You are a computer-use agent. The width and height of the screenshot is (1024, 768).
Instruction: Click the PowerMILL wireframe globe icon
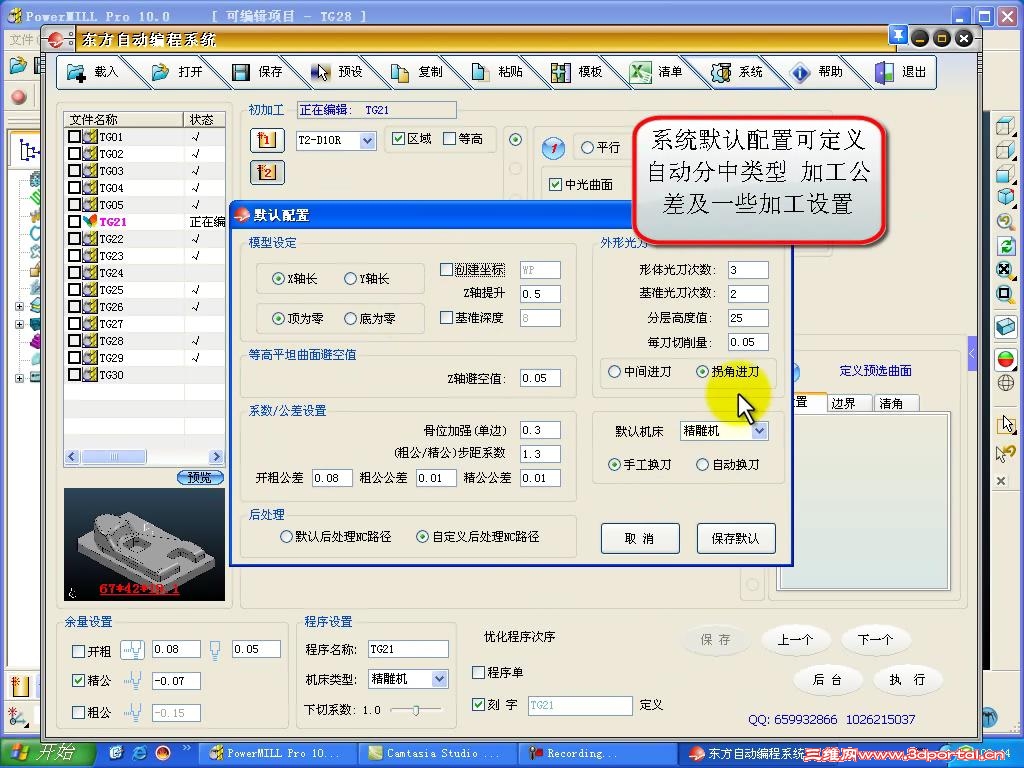(1006, 383)
